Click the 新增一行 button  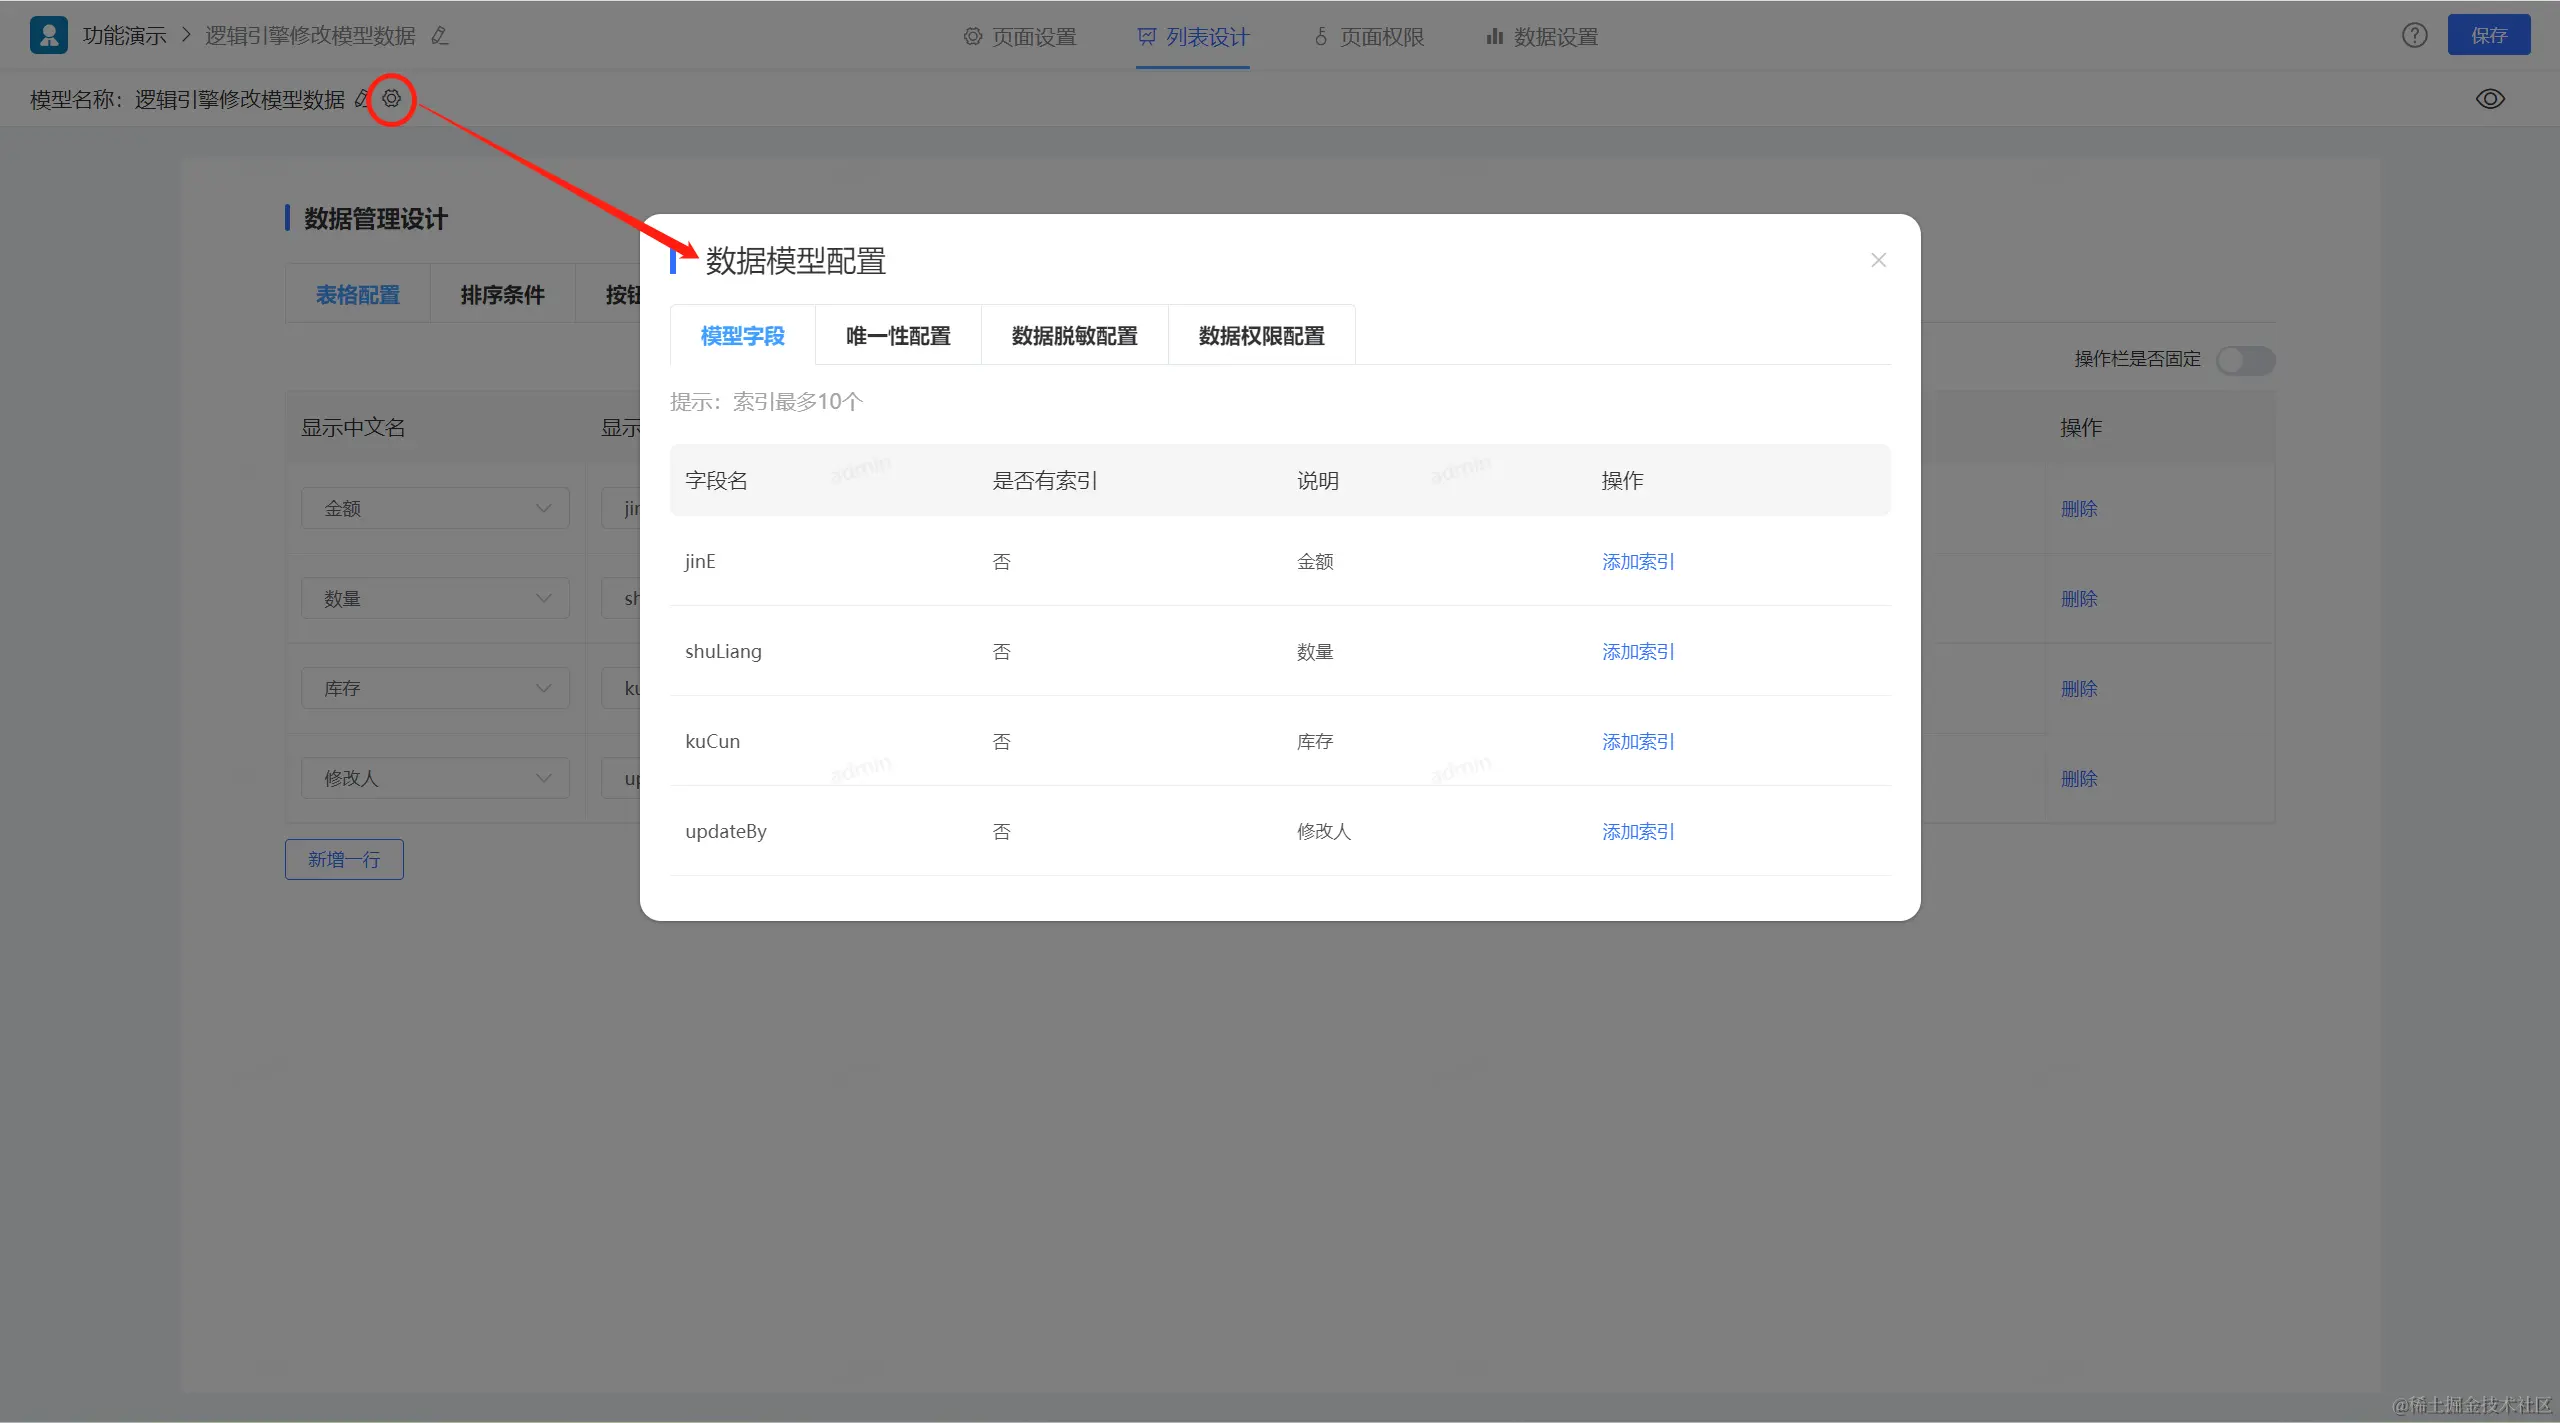(344, 859)
